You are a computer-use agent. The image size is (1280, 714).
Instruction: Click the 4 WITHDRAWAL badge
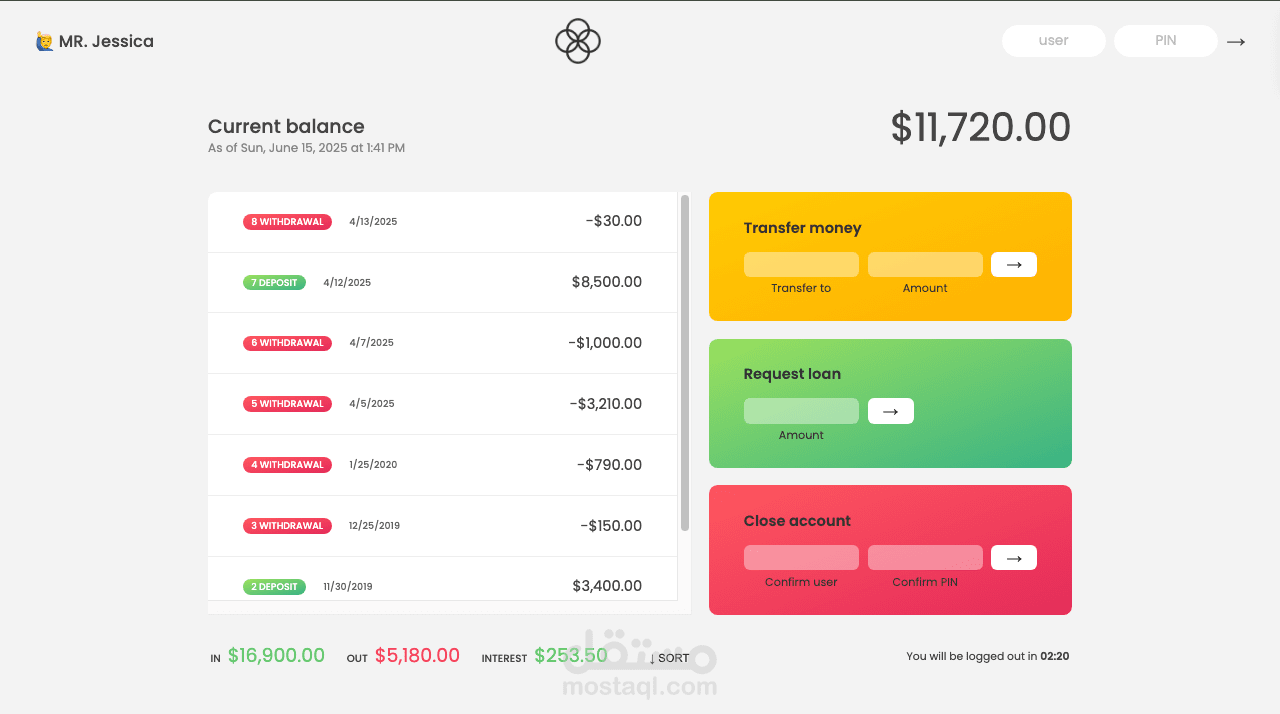pyautogui.click(x=287, y=465)
